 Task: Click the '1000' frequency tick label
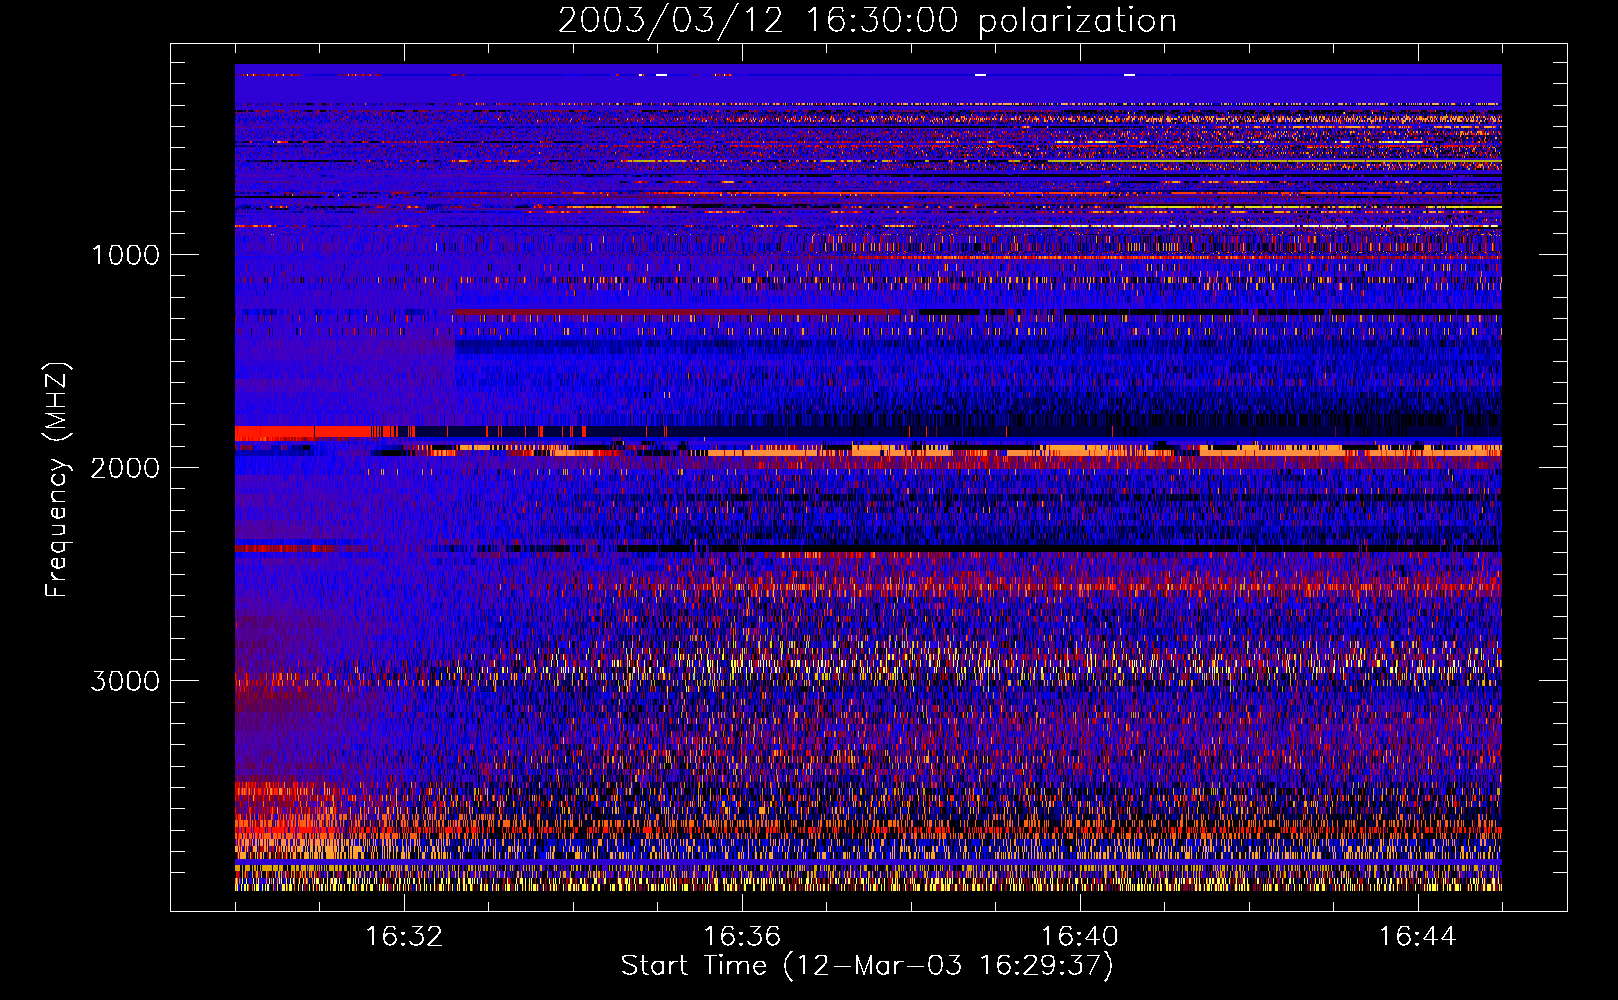tap(125, 255)
